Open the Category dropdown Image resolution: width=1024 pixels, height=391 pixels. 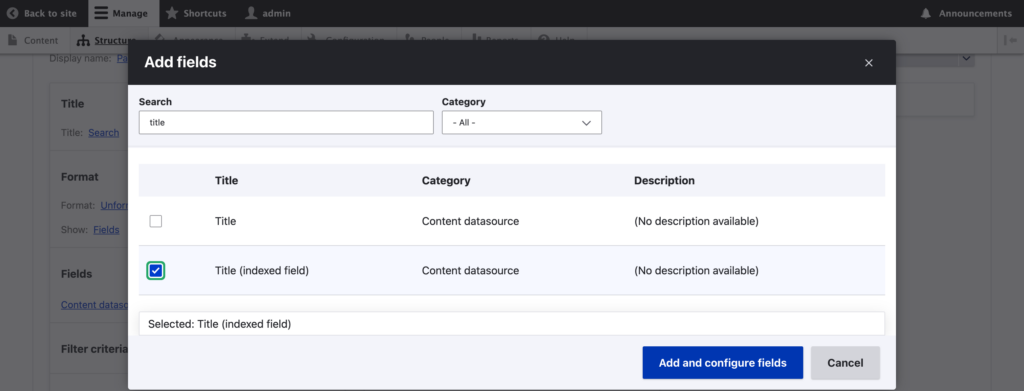point(522,122)
